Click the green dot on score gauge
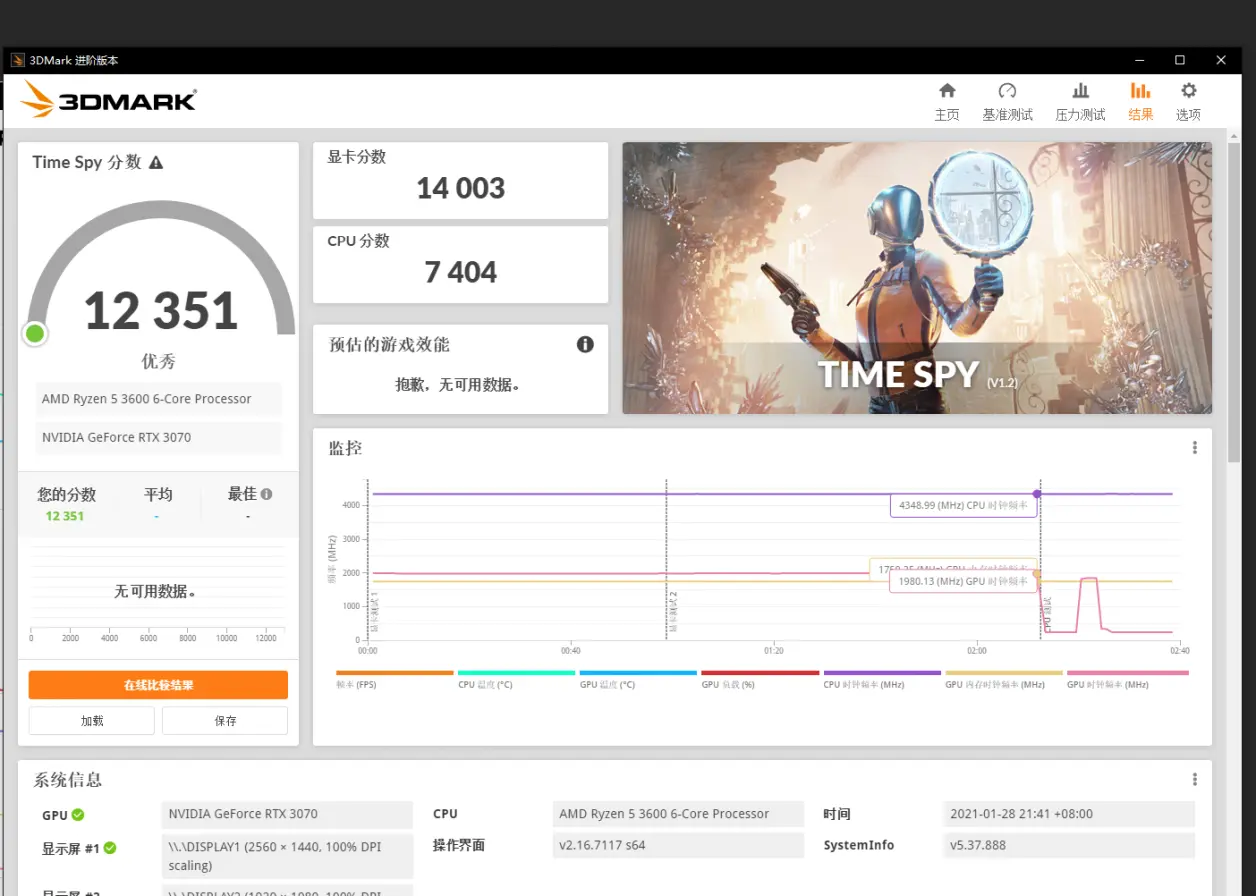 point(35,333)
